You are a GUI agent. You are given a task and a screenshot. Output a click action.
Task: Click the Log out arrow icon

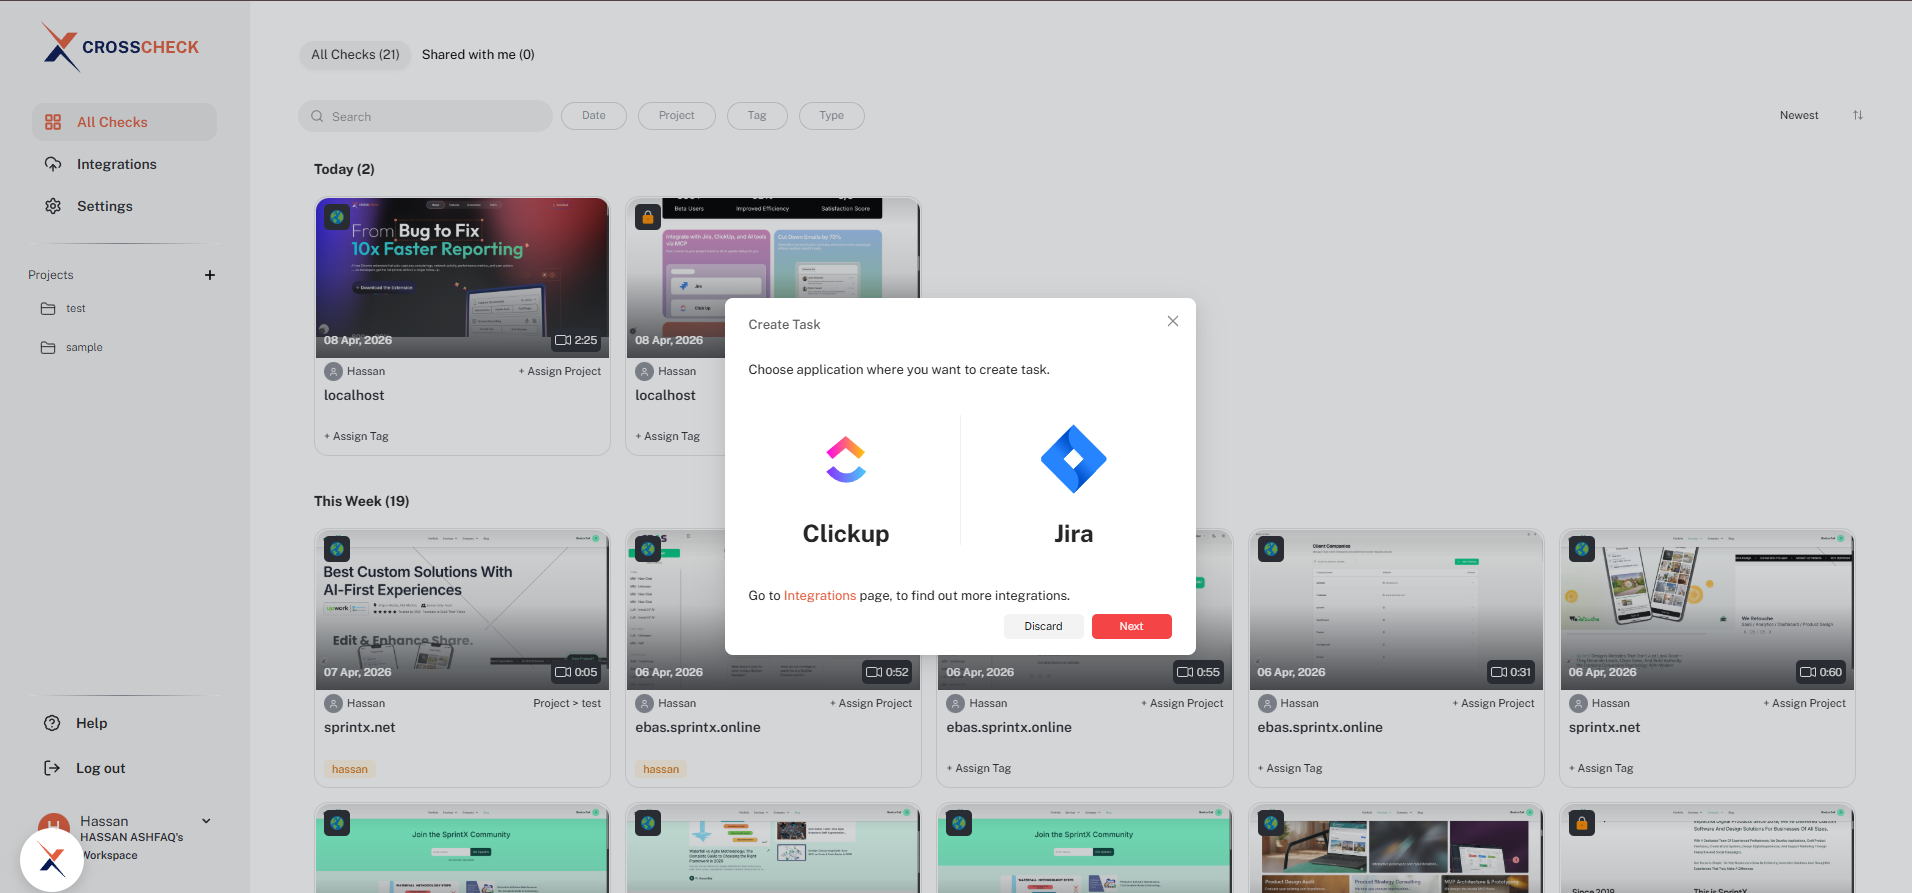click(52, 768)
